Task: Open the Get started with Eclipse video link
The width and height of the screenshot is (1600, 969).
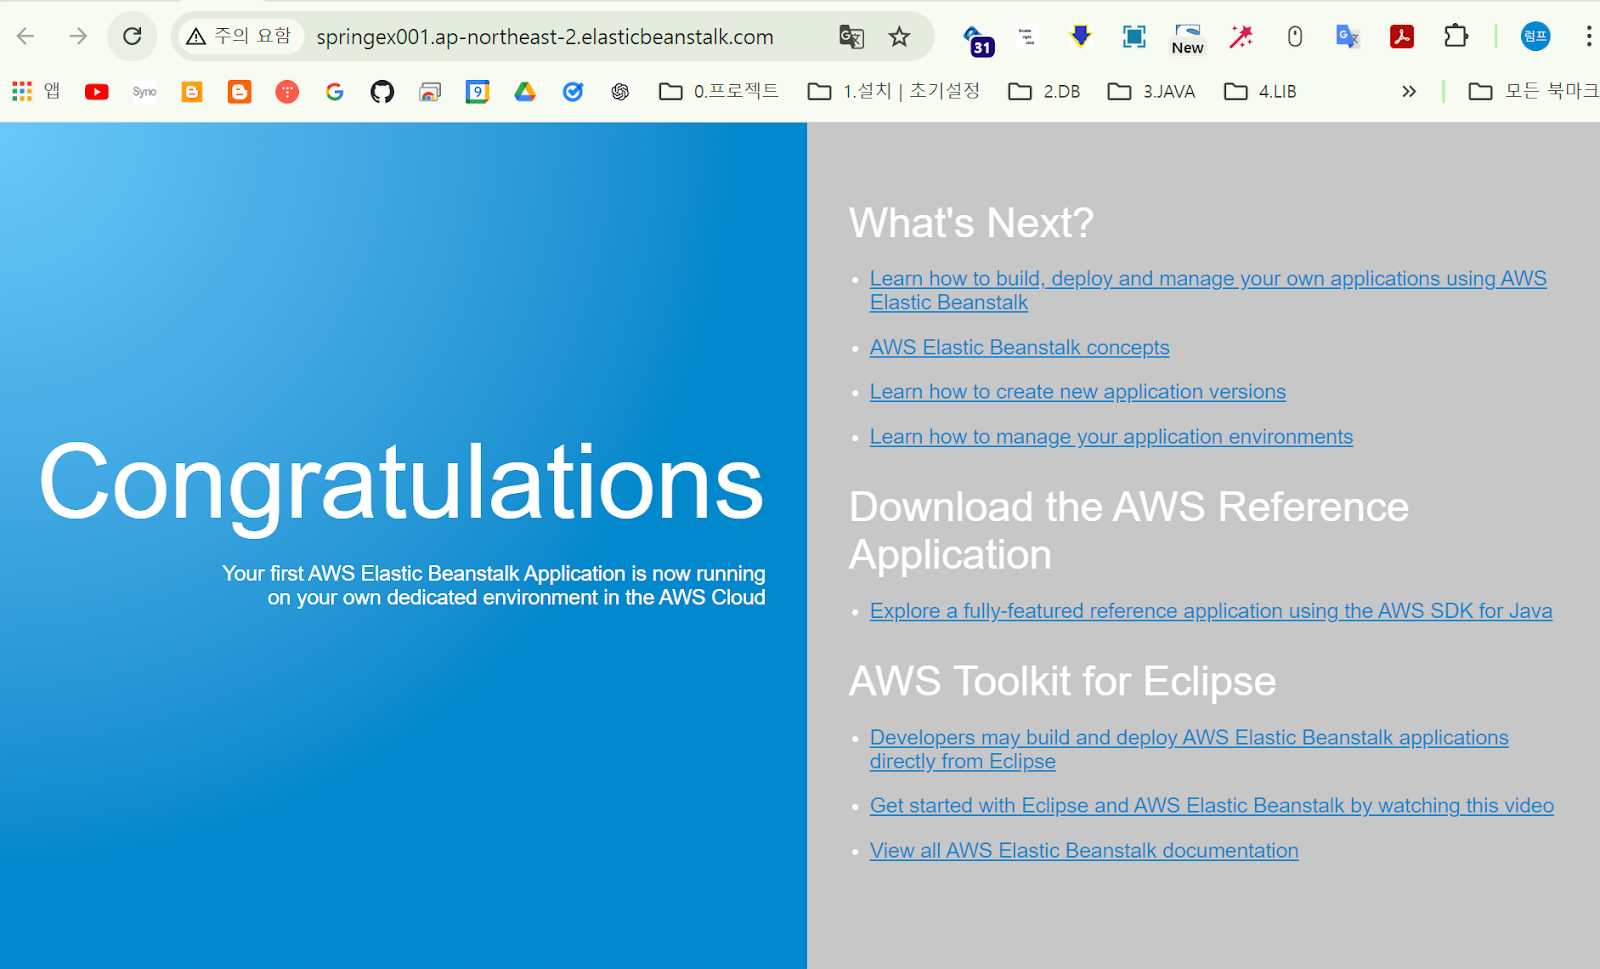Action: 1211,806
